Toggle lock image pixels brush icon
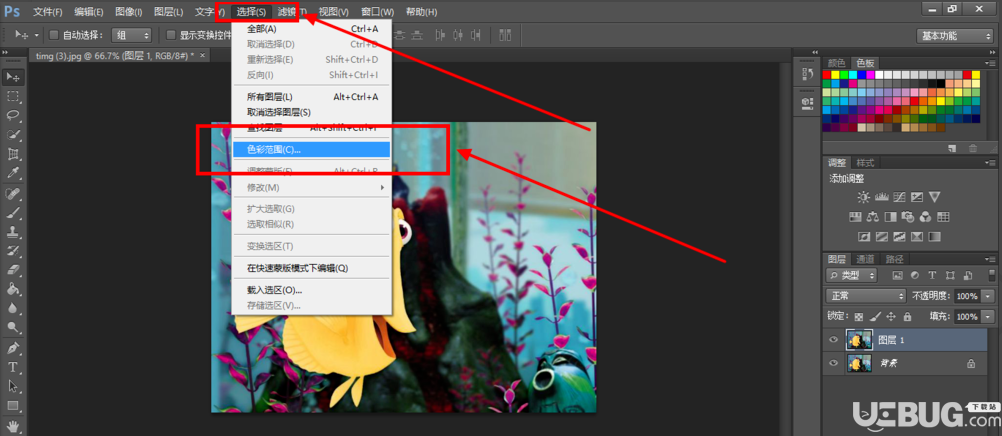1002x436 pixels. click(875, 316)
